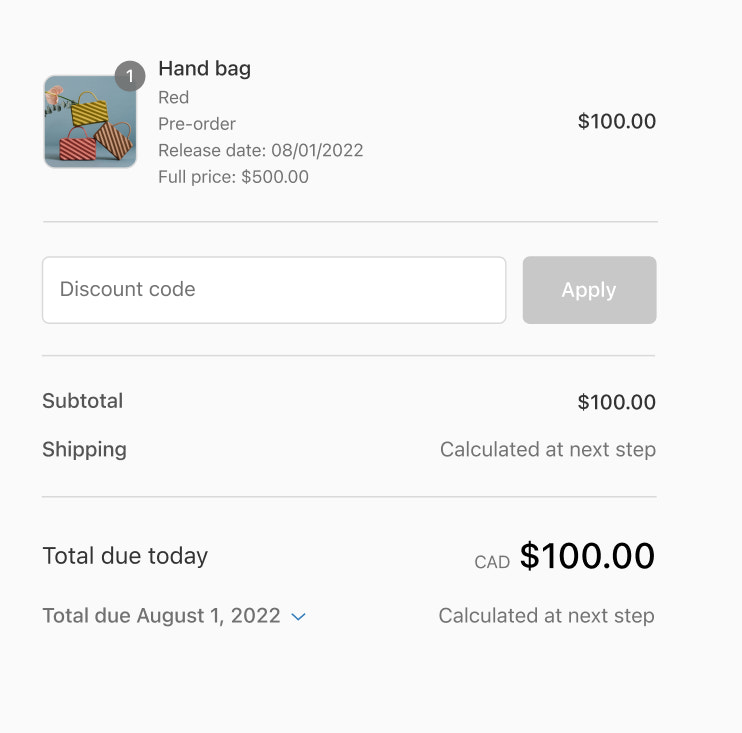Select the Hand bag product title
The image size is (742, 733).
point(204,69)
